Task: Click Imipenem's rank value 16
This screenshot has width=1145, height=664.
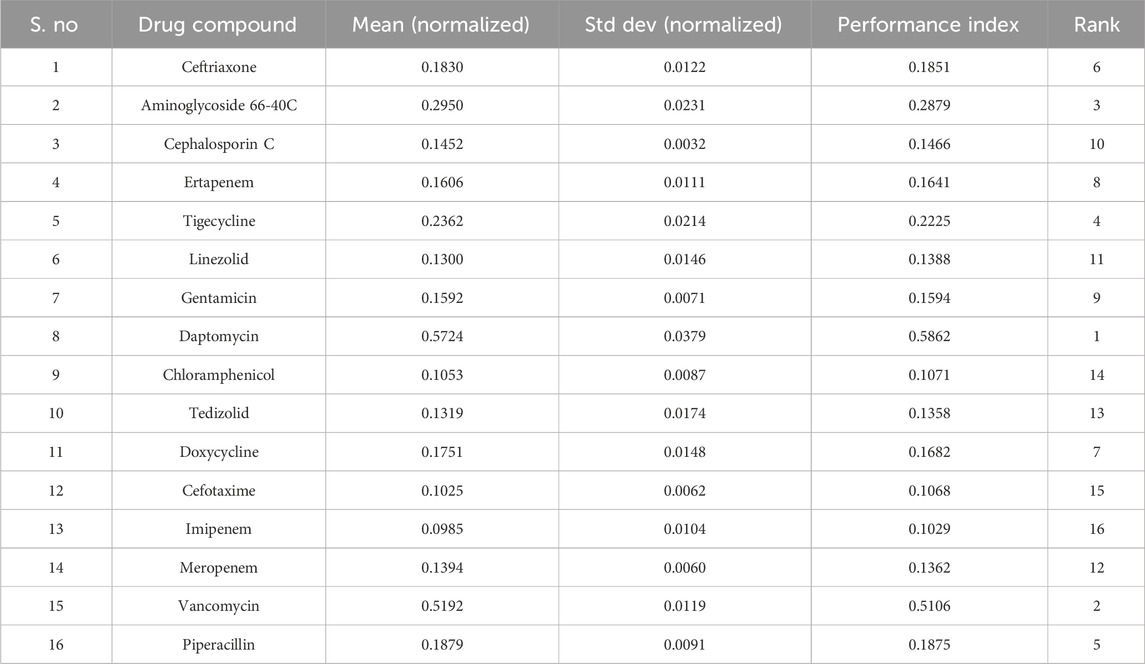Action: click(1096, 529)
